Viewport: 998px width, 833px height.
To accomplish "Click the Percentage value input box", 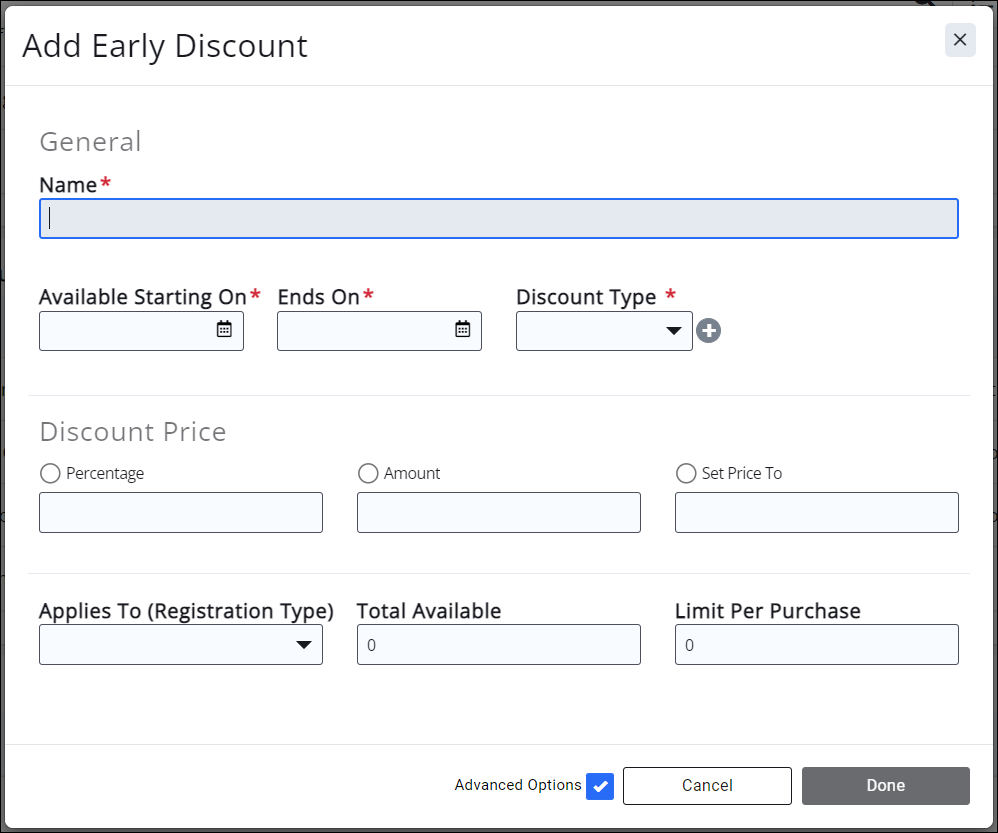I will click(x=181, y=512).
